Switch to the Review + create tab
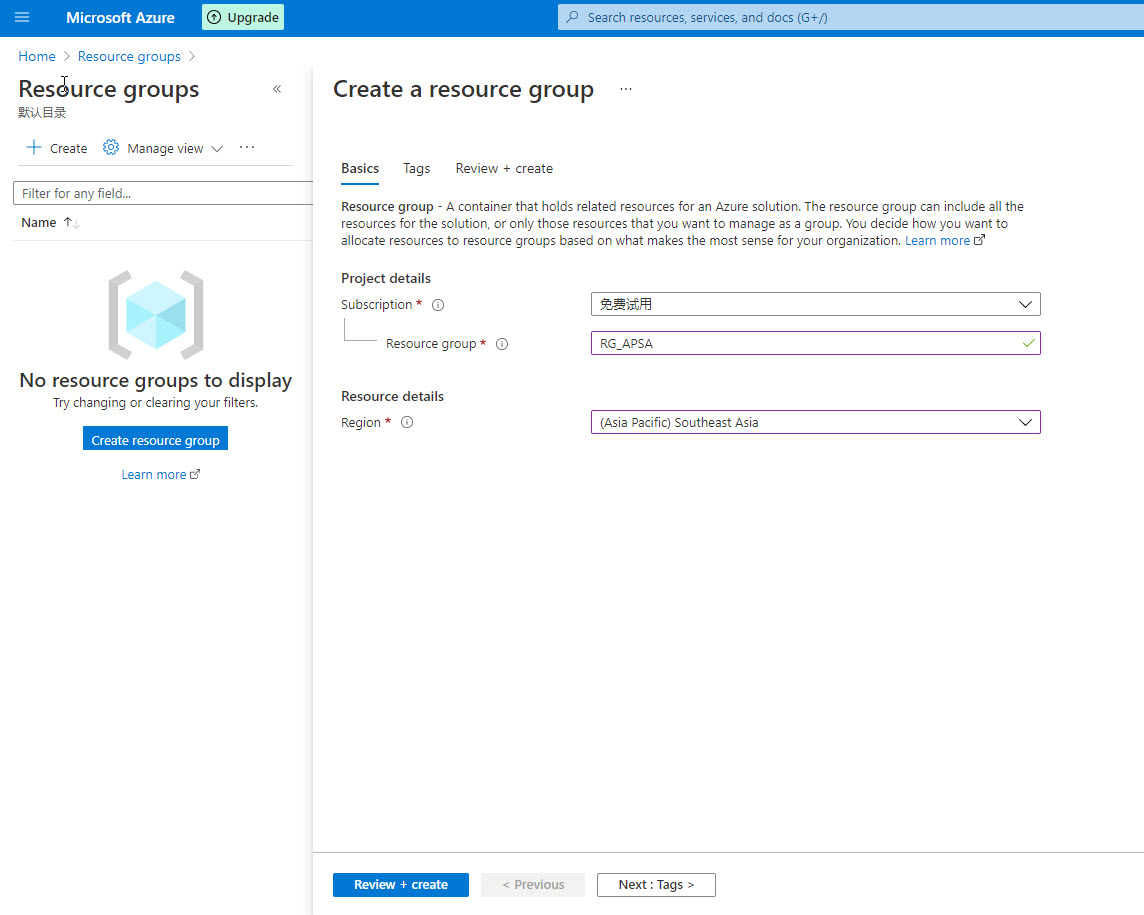This screenshot has width=1144, height=915. click(x=504, y=168)
